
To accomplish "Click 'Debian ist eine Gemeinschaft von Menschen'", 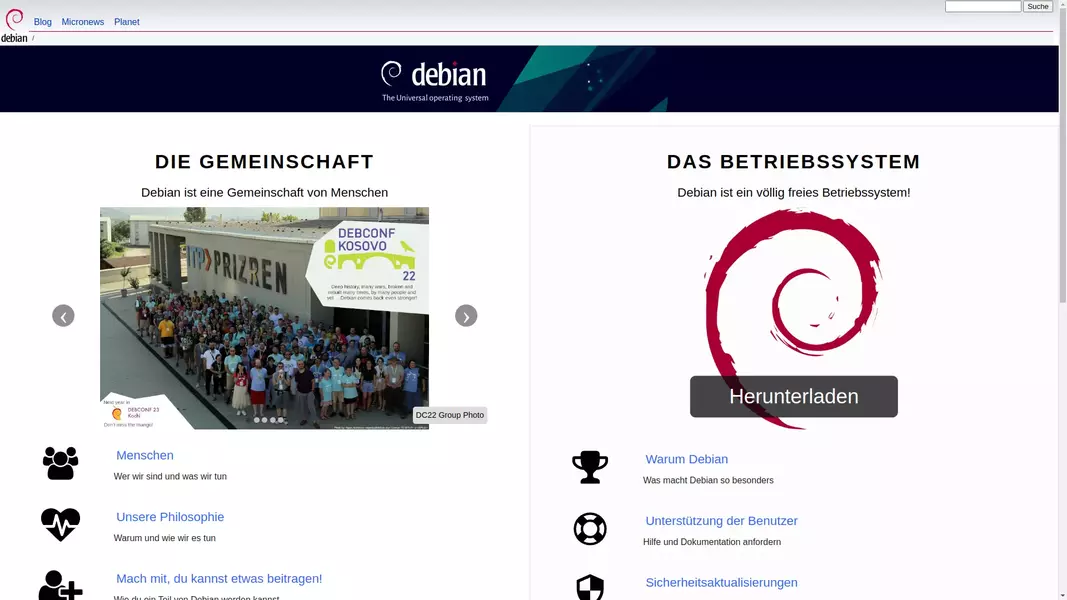I will [264, 193].
